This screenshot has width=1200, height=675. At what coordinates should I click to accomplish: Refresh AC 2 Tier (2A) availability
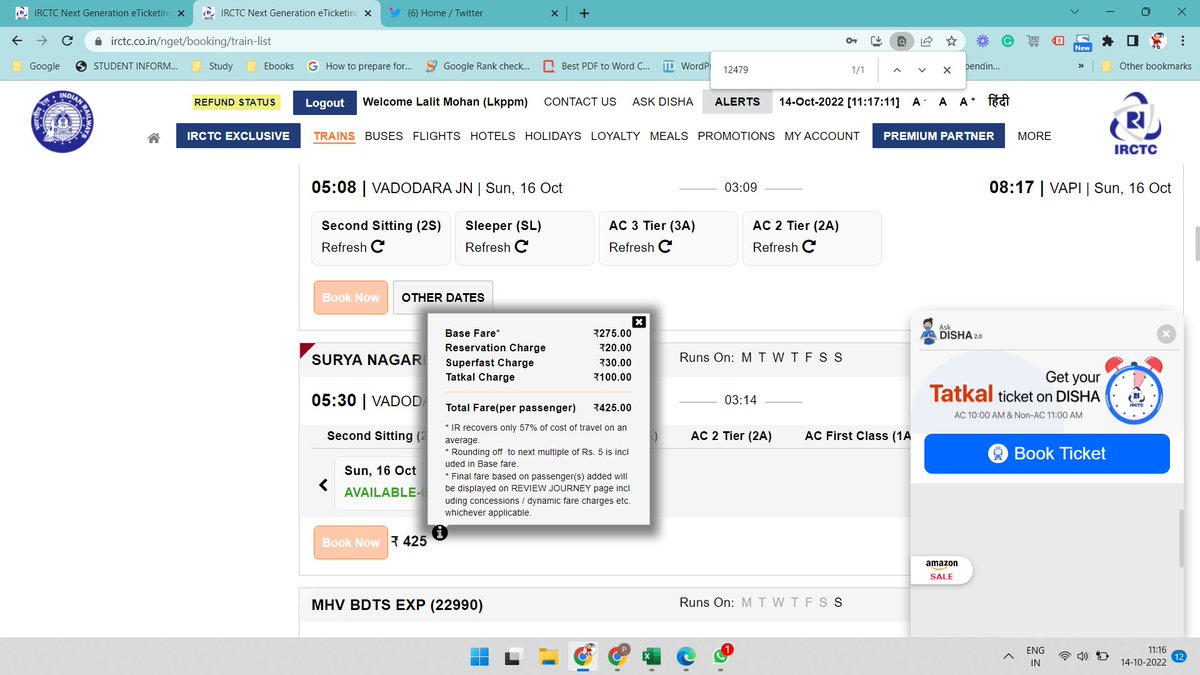tap(809, 247)
